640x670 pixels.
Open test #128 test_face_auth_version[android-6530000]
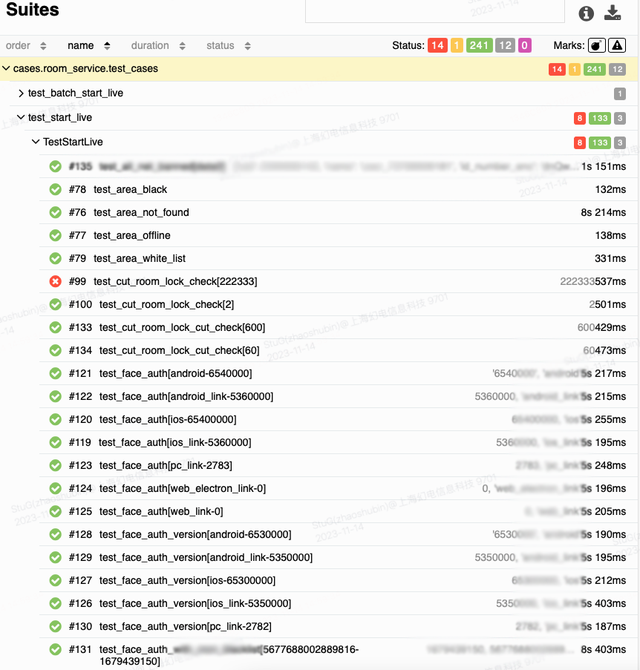338,535
